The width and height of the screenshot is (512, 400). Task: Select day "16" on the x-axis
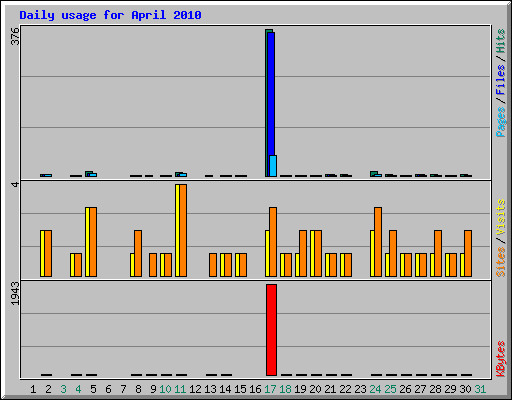255,389
